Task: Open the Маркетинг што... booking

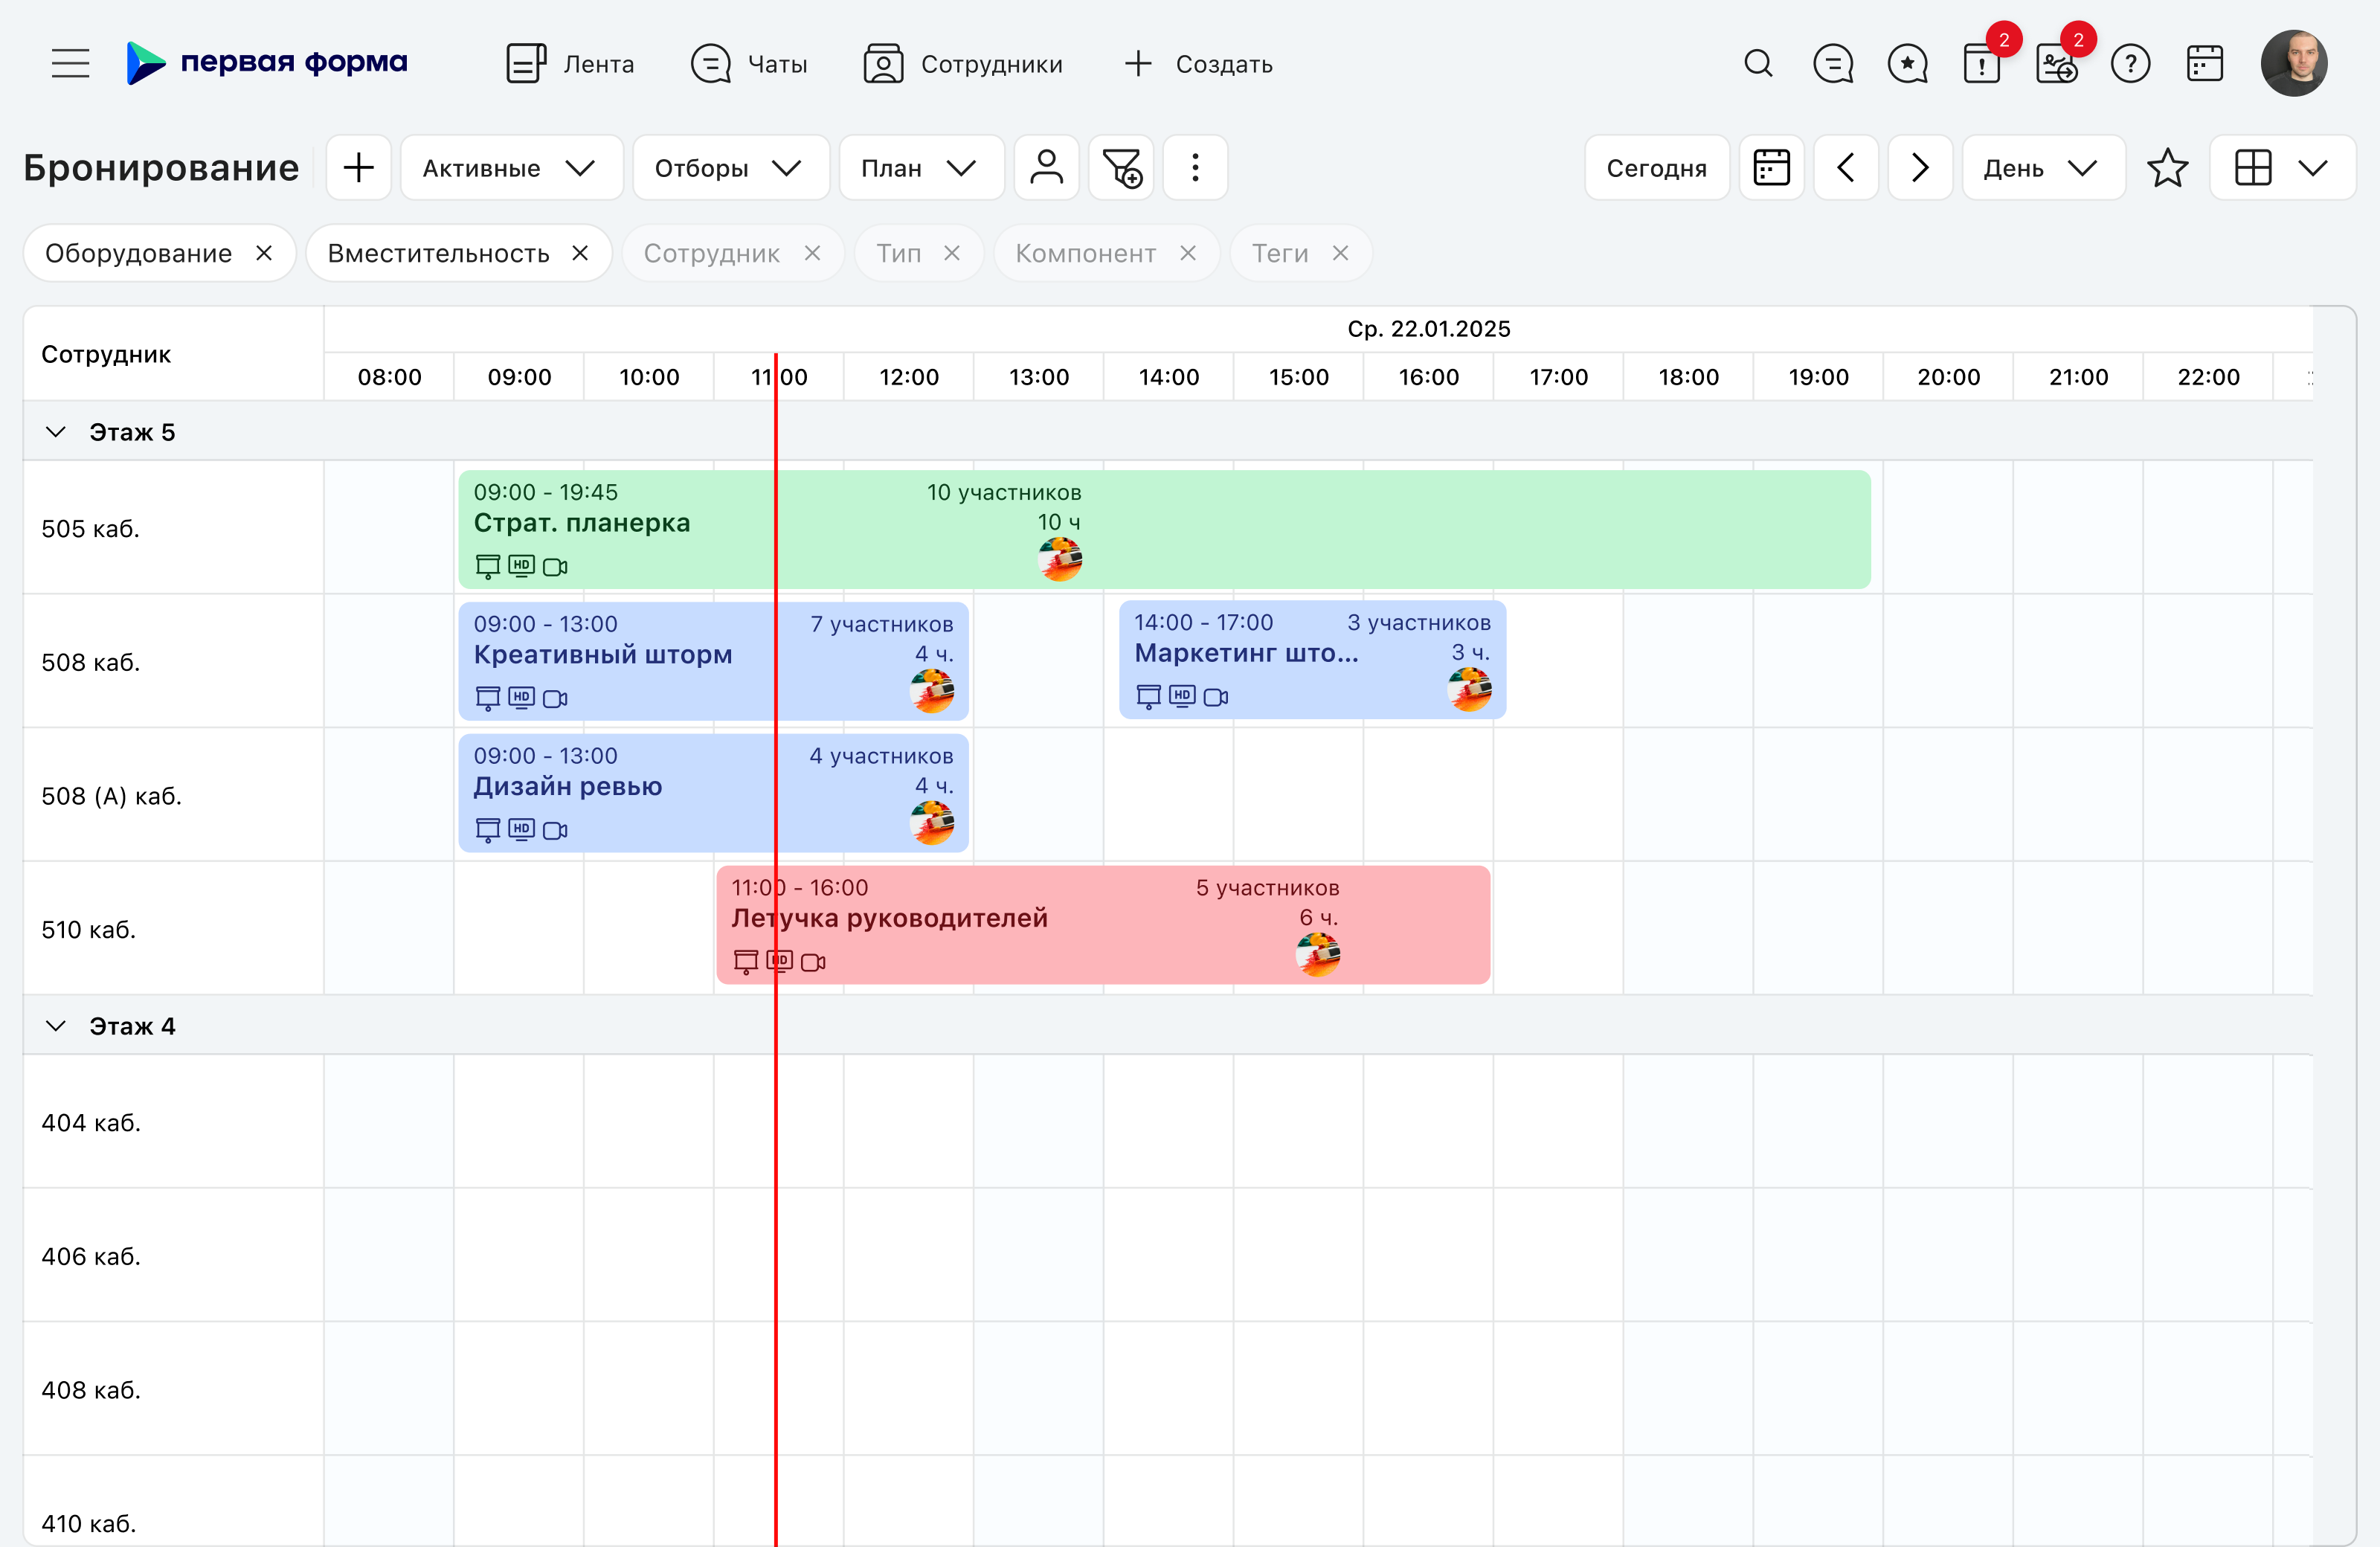Action: tap(1312, 659)
